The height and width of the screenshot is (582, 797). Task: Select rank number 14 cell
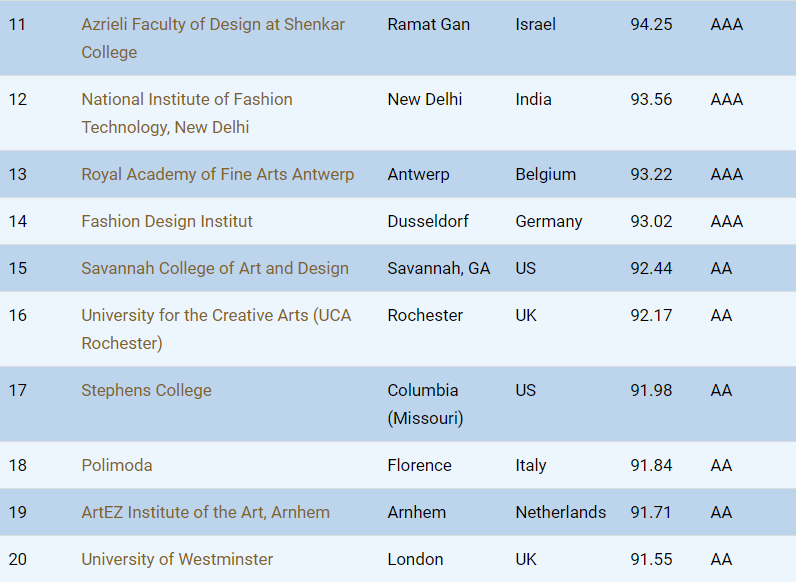[17, 221]
